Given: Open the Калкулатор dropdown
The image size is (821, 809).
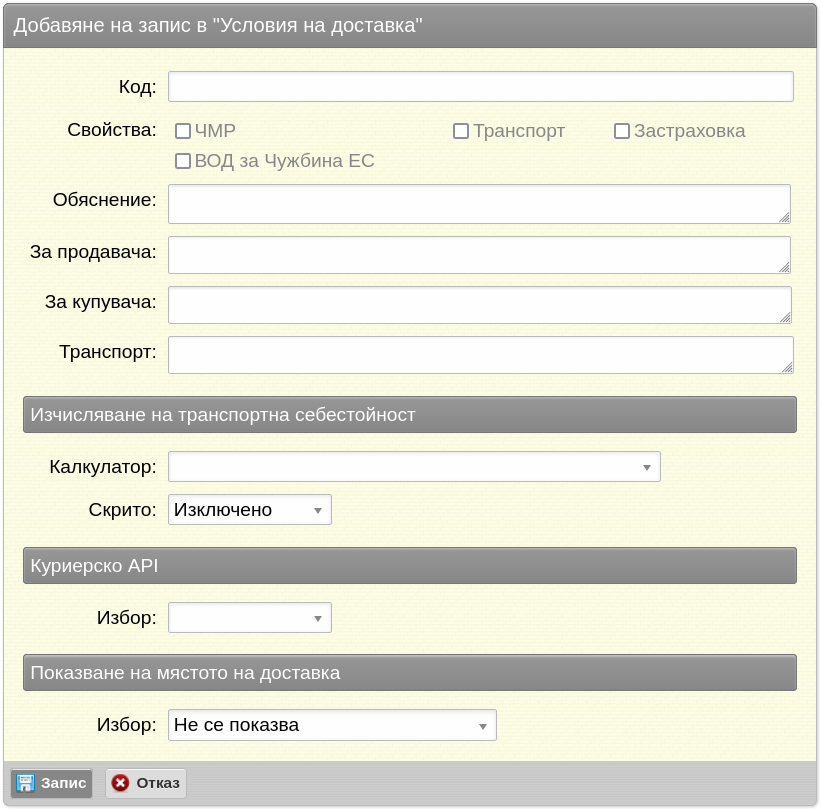Looking at the screenshot, I should (414, 467).
